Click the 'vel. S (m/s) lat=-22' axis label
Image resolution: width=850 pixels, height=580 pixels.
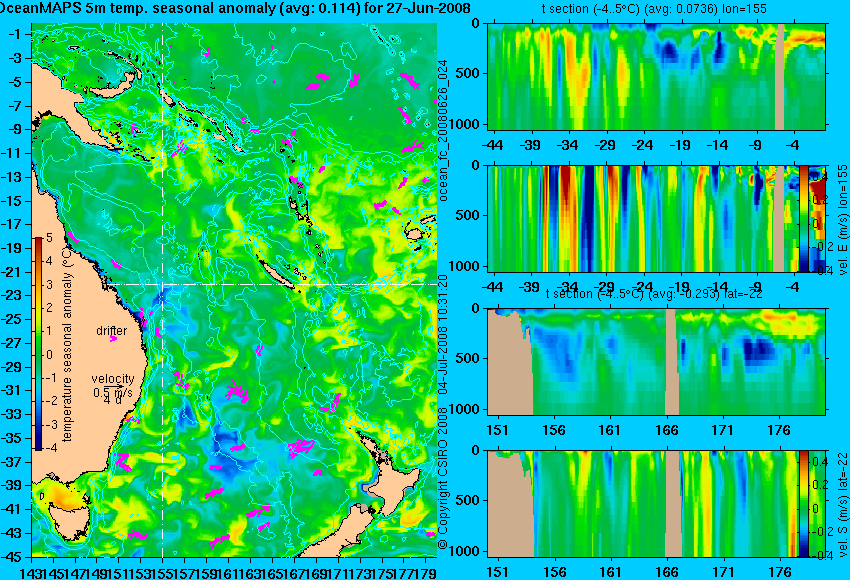[x=842, y=505]
